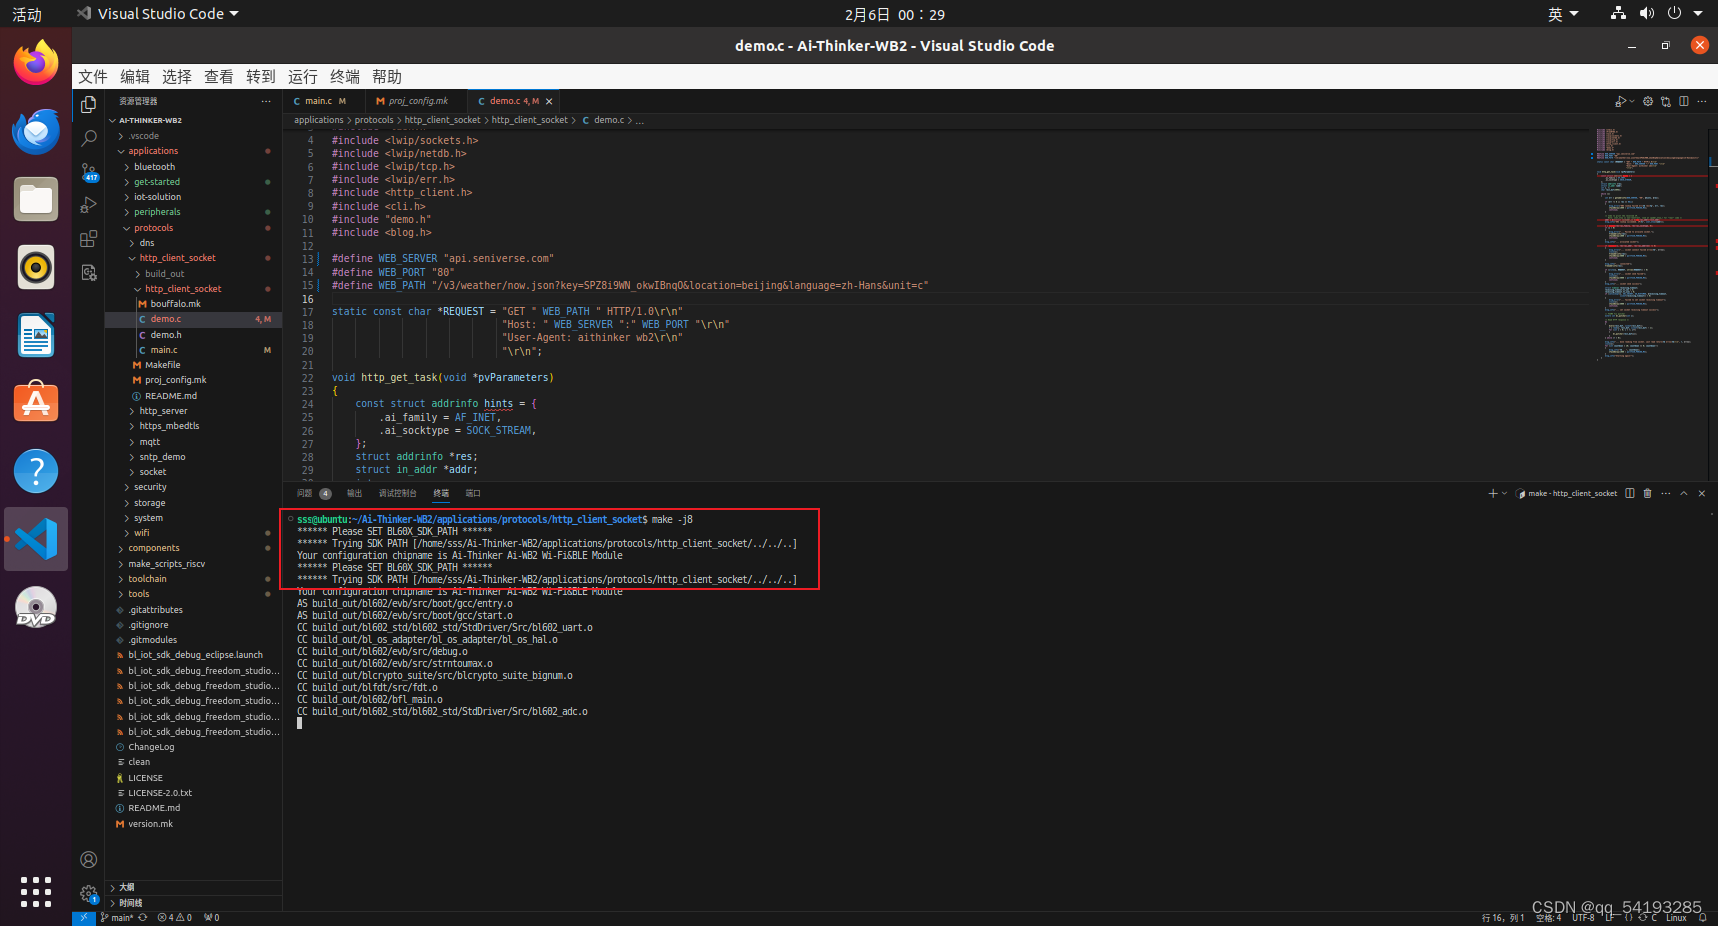Switch to the 问题 (Problems) panel tab

tap(313, 493)
